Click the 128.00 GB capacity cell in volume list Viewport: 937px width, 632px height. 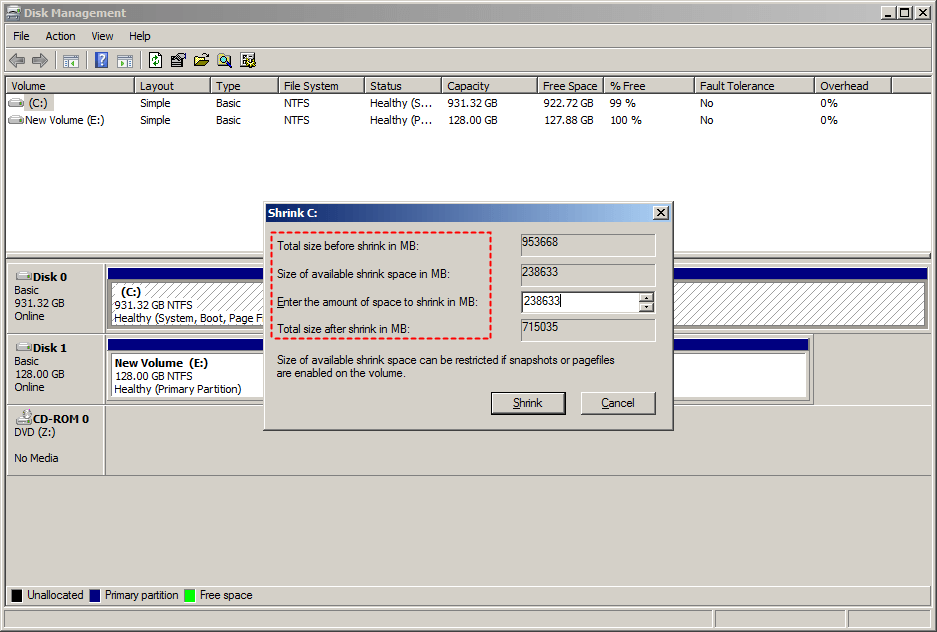coord(473,120)
